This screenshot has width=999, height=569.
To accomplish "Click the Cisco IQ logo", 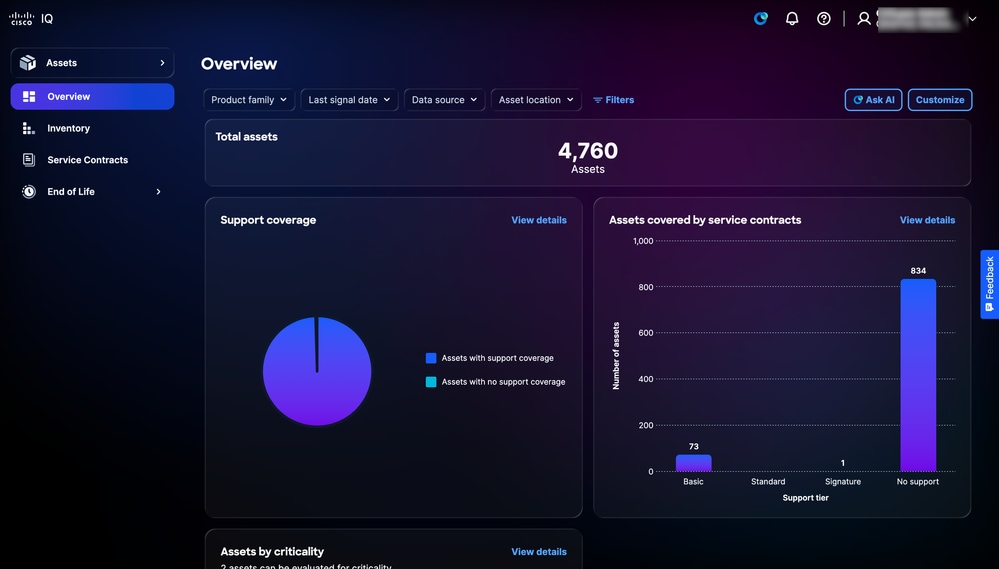I will [31, 18].
